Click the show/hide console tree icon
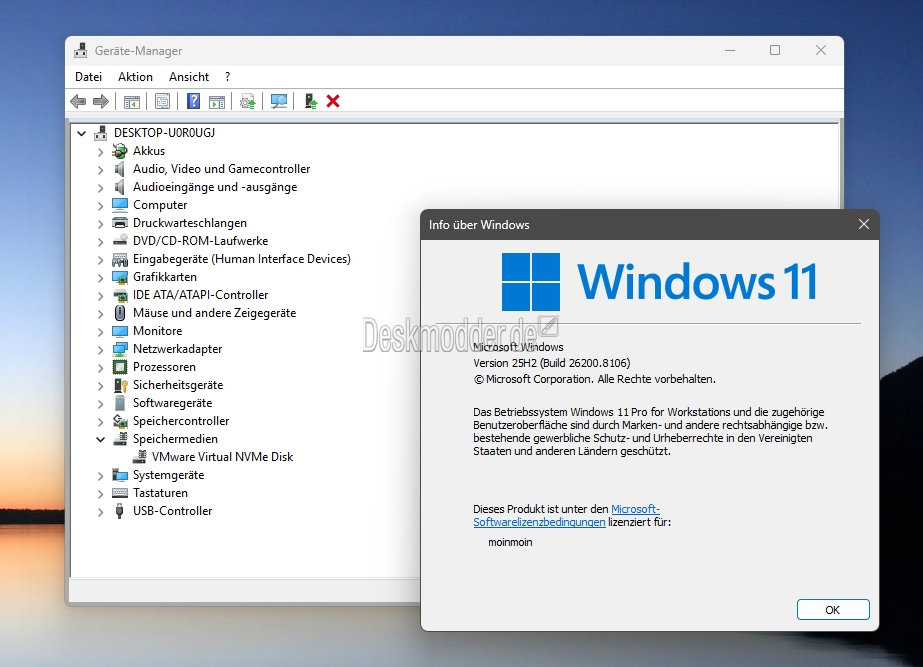This screenshot has width=923, height=667. pyautogui.click(x=131, y=101)
